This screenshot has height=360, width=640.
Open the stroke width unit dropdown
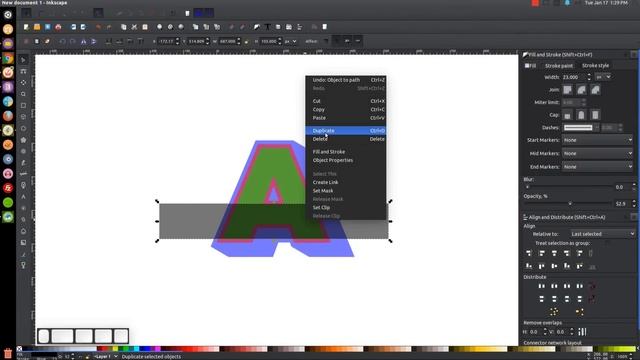(x=603, y=77)
